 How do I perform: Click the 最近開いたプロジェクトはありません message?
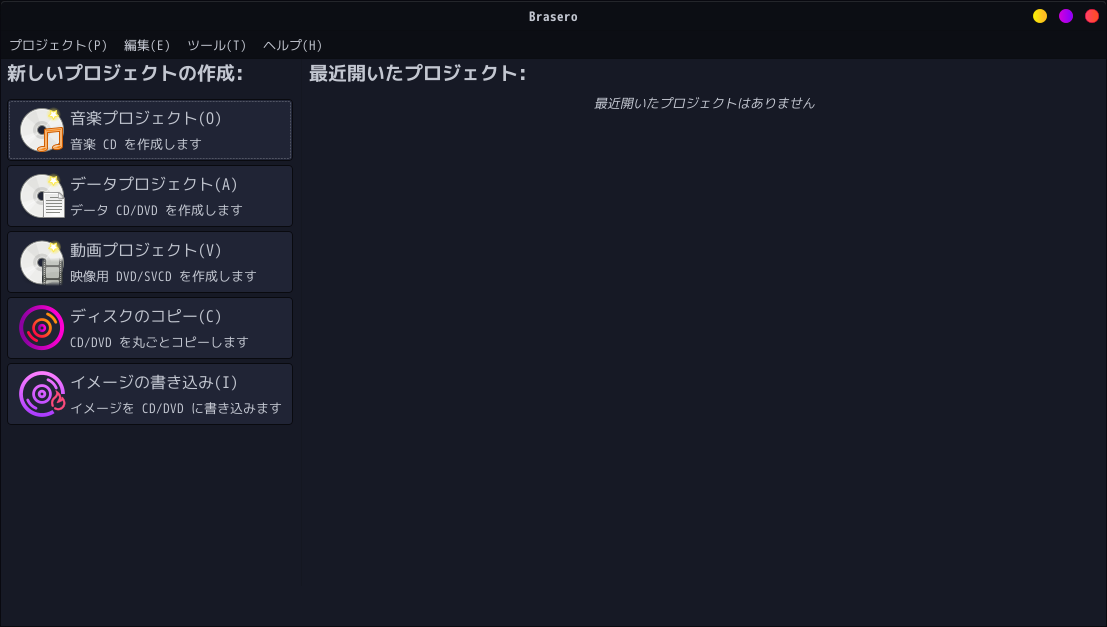[704, 103]
